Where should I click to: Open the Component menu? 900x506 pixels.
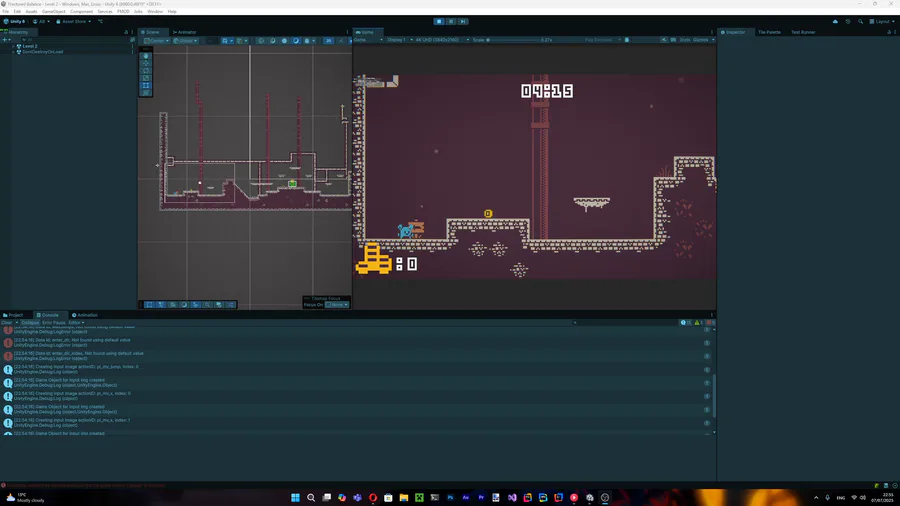[x=81, y=11]
